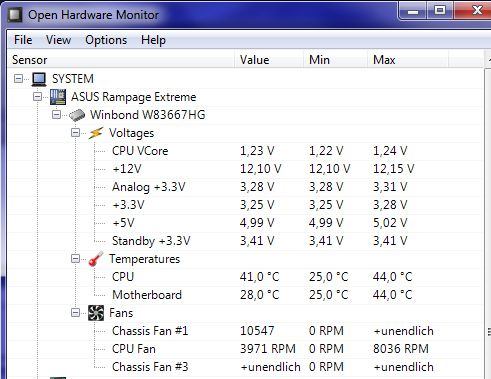
Task: Select the Analog +3.3V row
Action: click(245, 187)
